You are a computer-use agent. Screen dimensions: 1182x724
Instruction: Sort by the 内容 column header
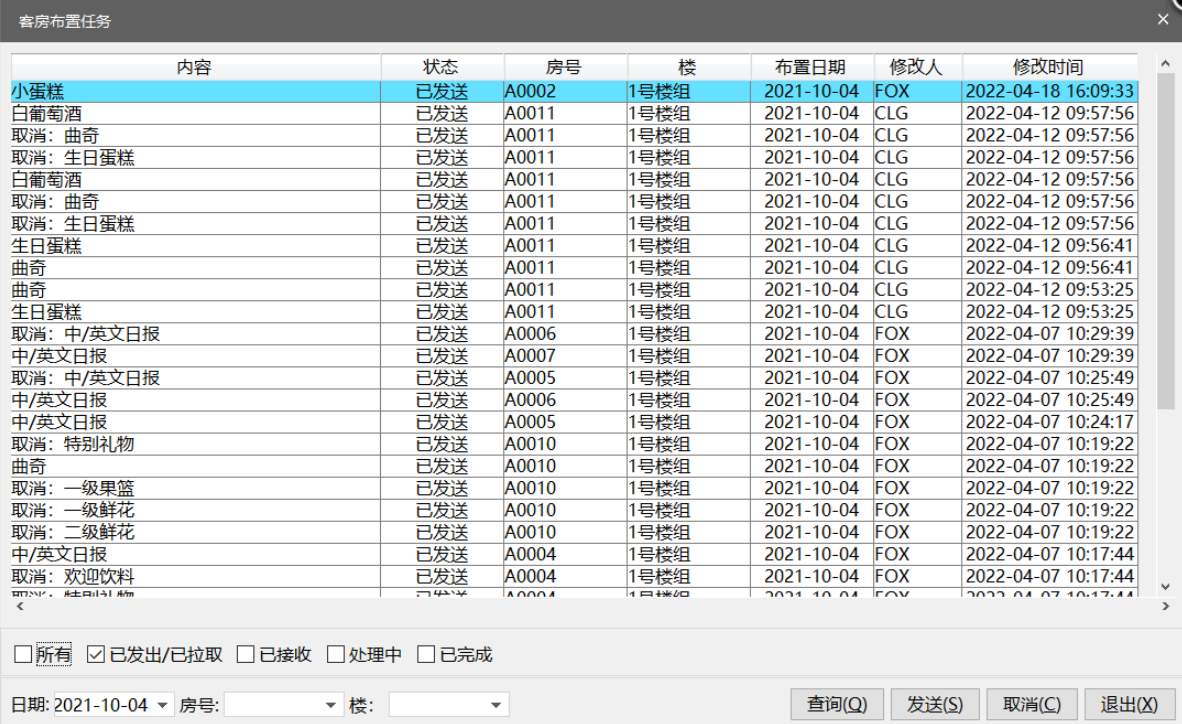point(195,67)
